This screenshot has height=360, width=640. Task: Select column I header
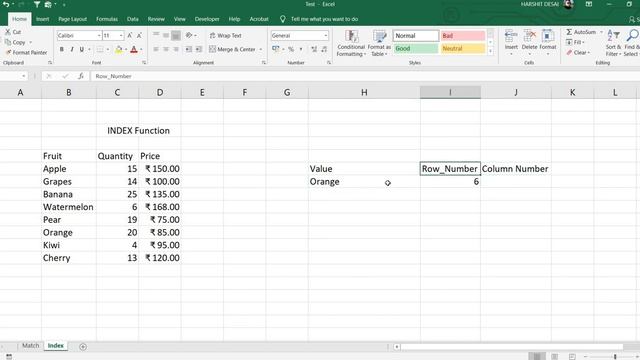click(x=450, y=92)
